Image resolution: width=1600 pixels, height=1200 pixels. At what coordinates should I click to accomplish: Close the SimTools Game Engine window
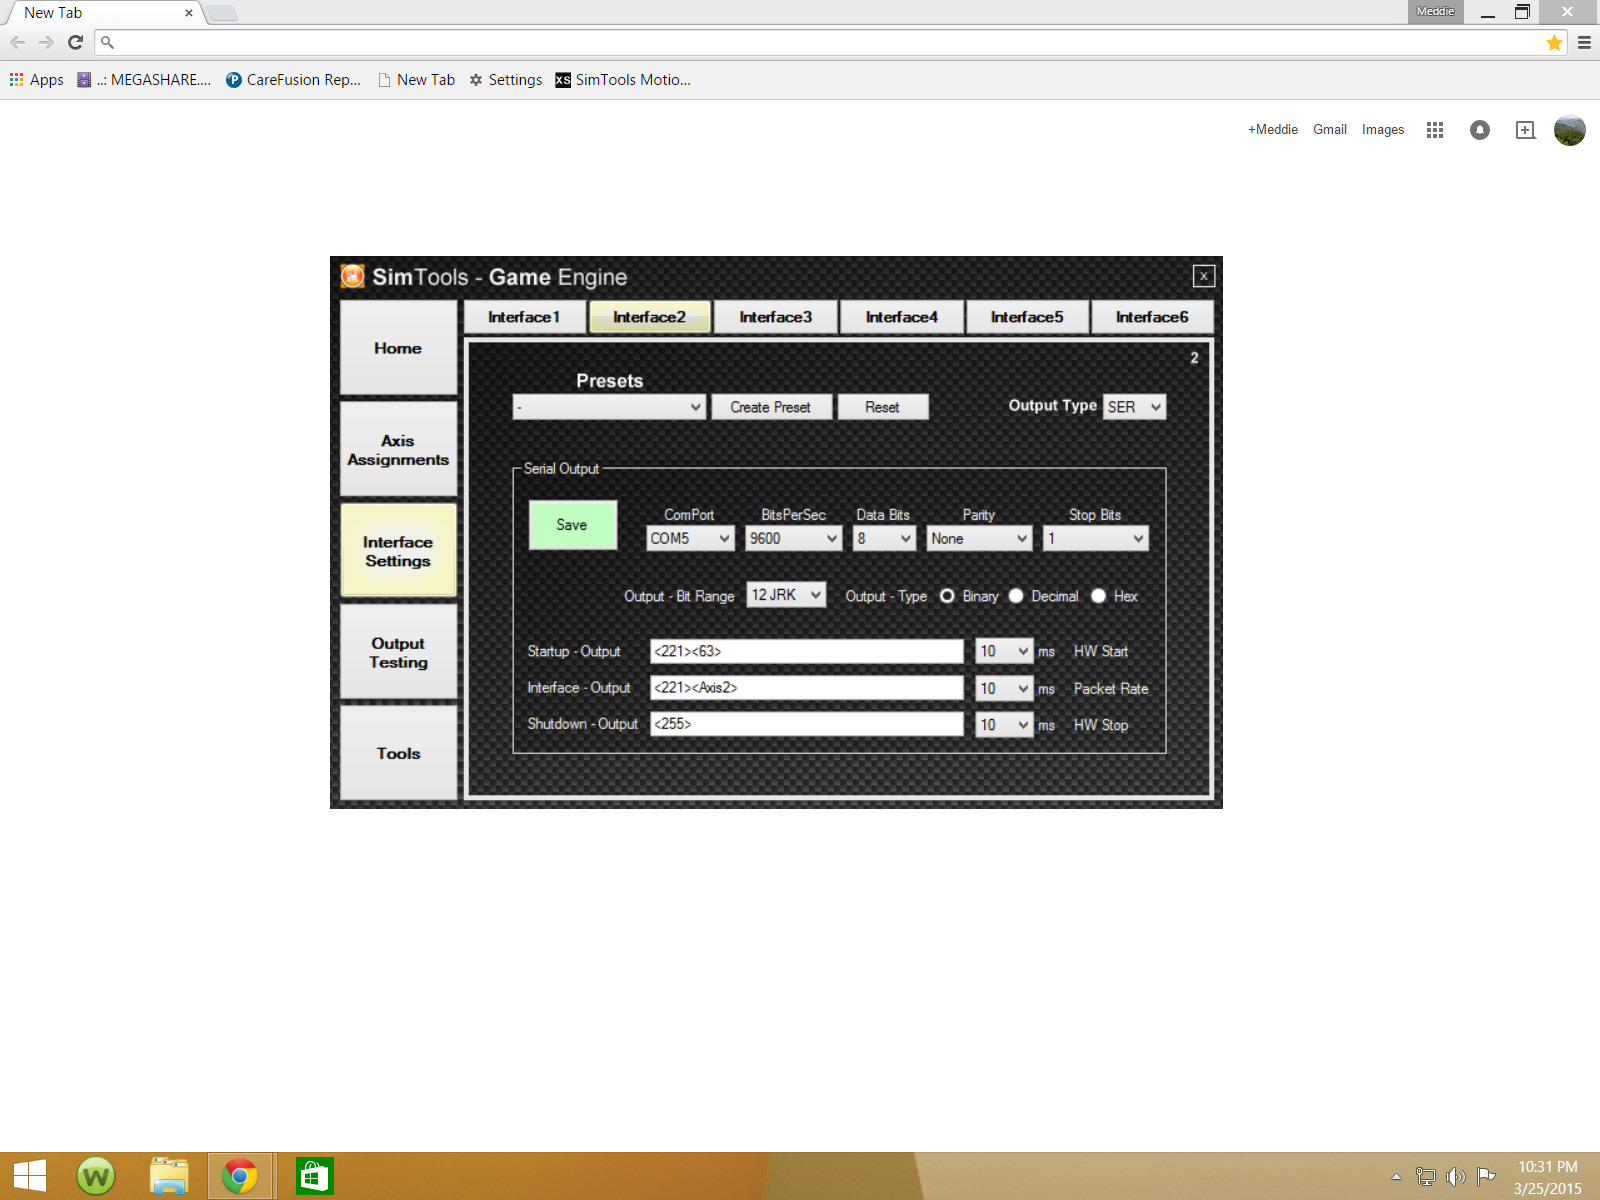[x=1204, y=276]
